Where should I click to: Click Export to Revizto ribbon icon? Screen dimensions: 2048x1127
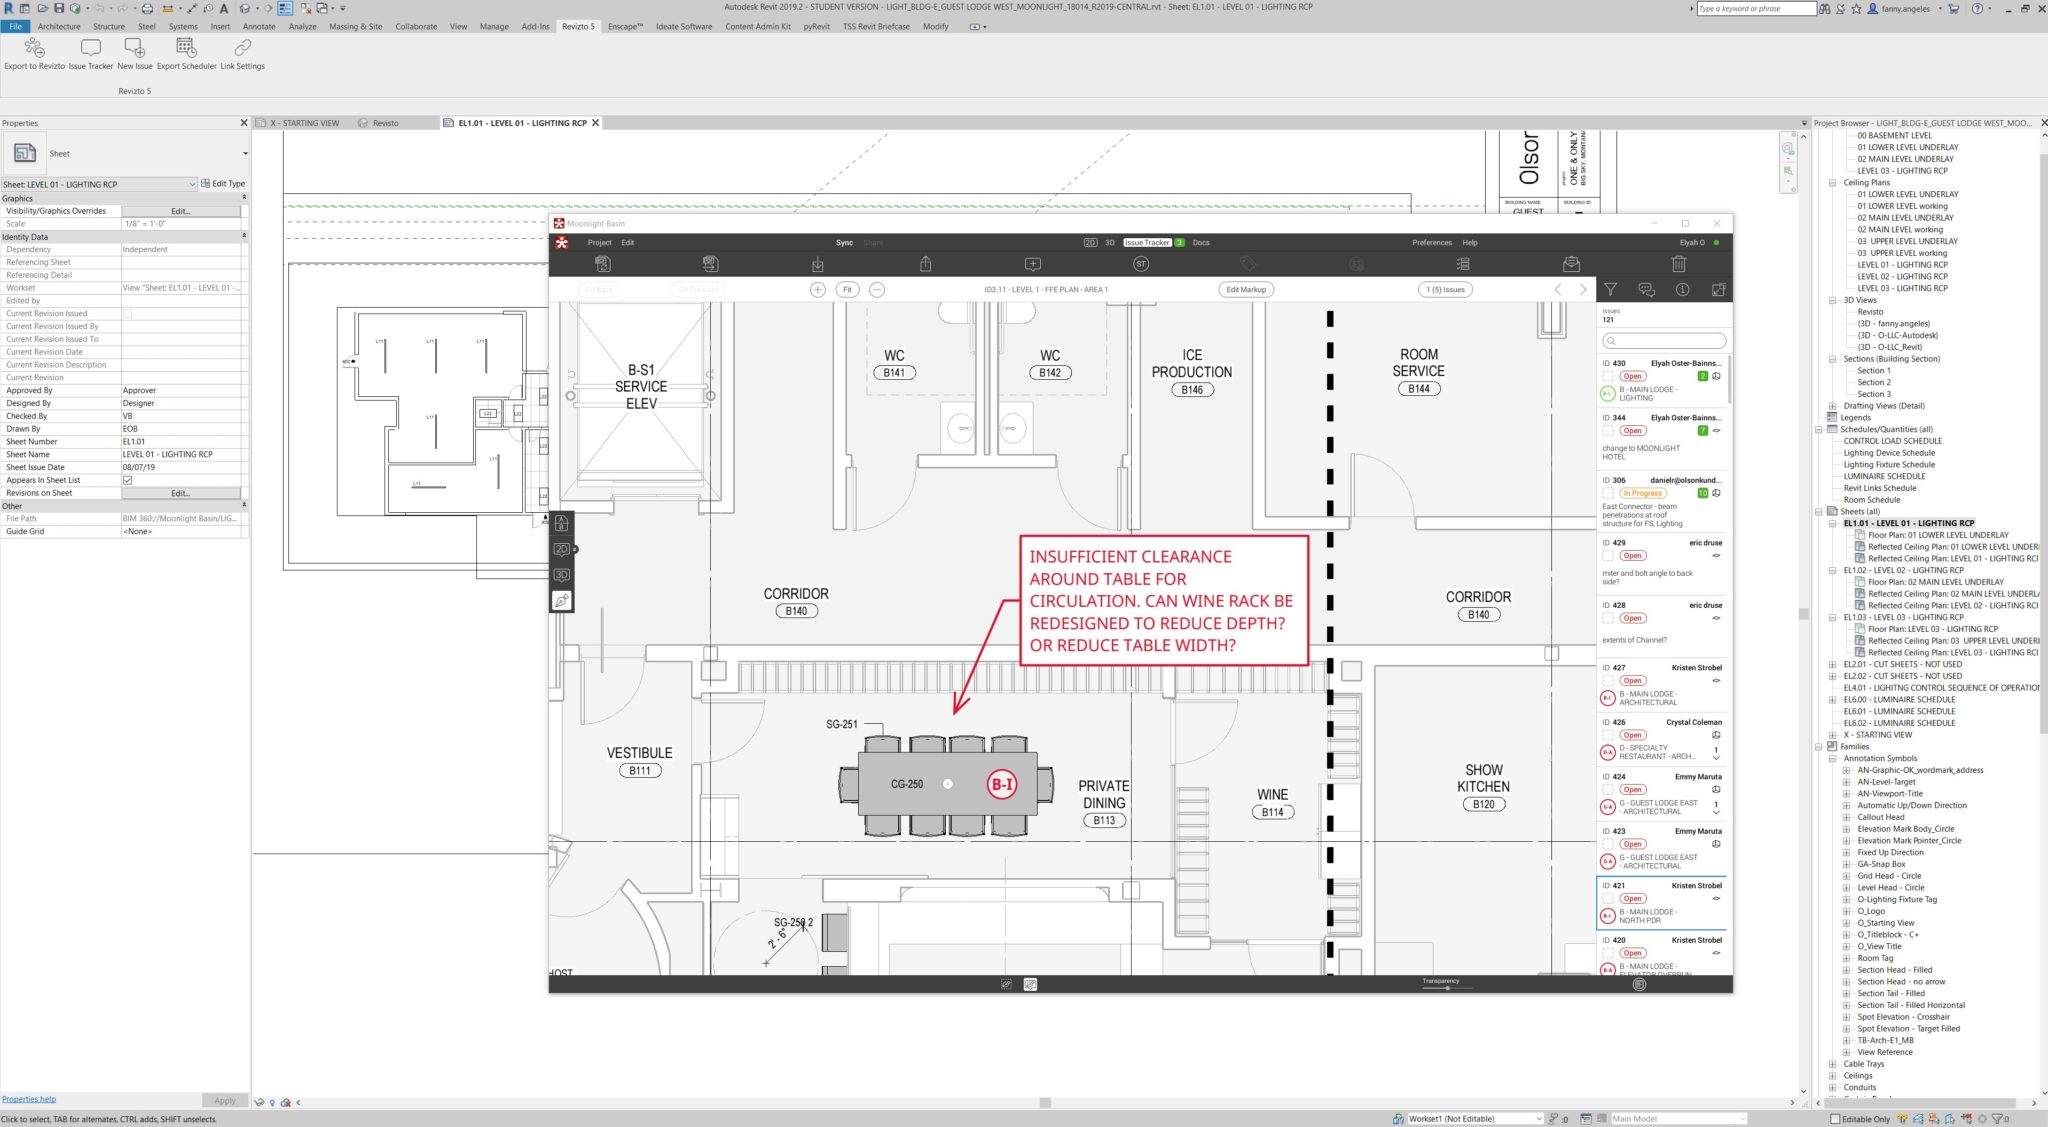tap(34, 48)
